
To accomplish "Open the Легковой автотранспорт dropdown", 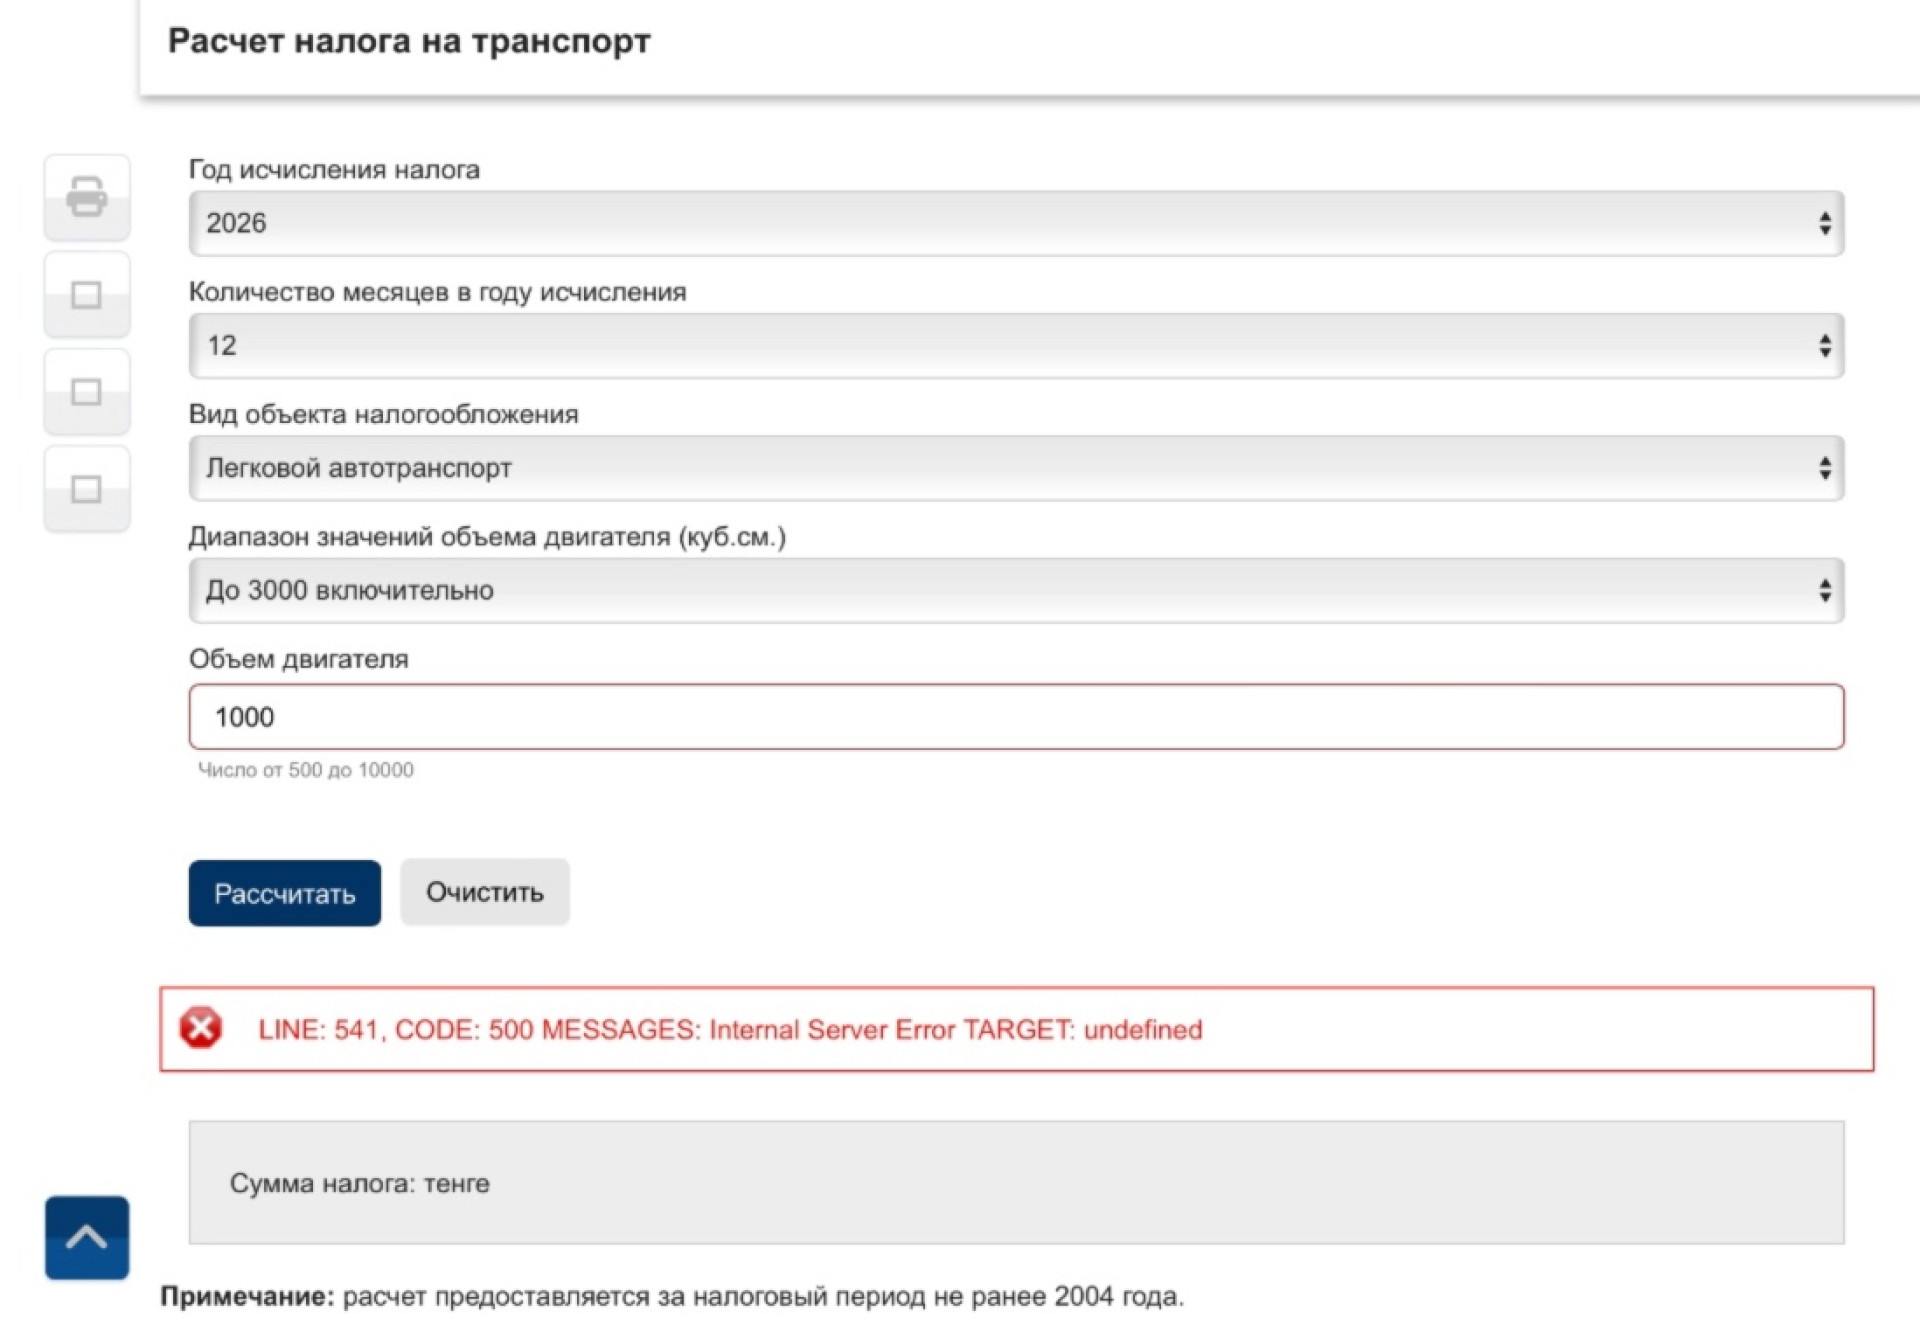I will point(1015,468).
